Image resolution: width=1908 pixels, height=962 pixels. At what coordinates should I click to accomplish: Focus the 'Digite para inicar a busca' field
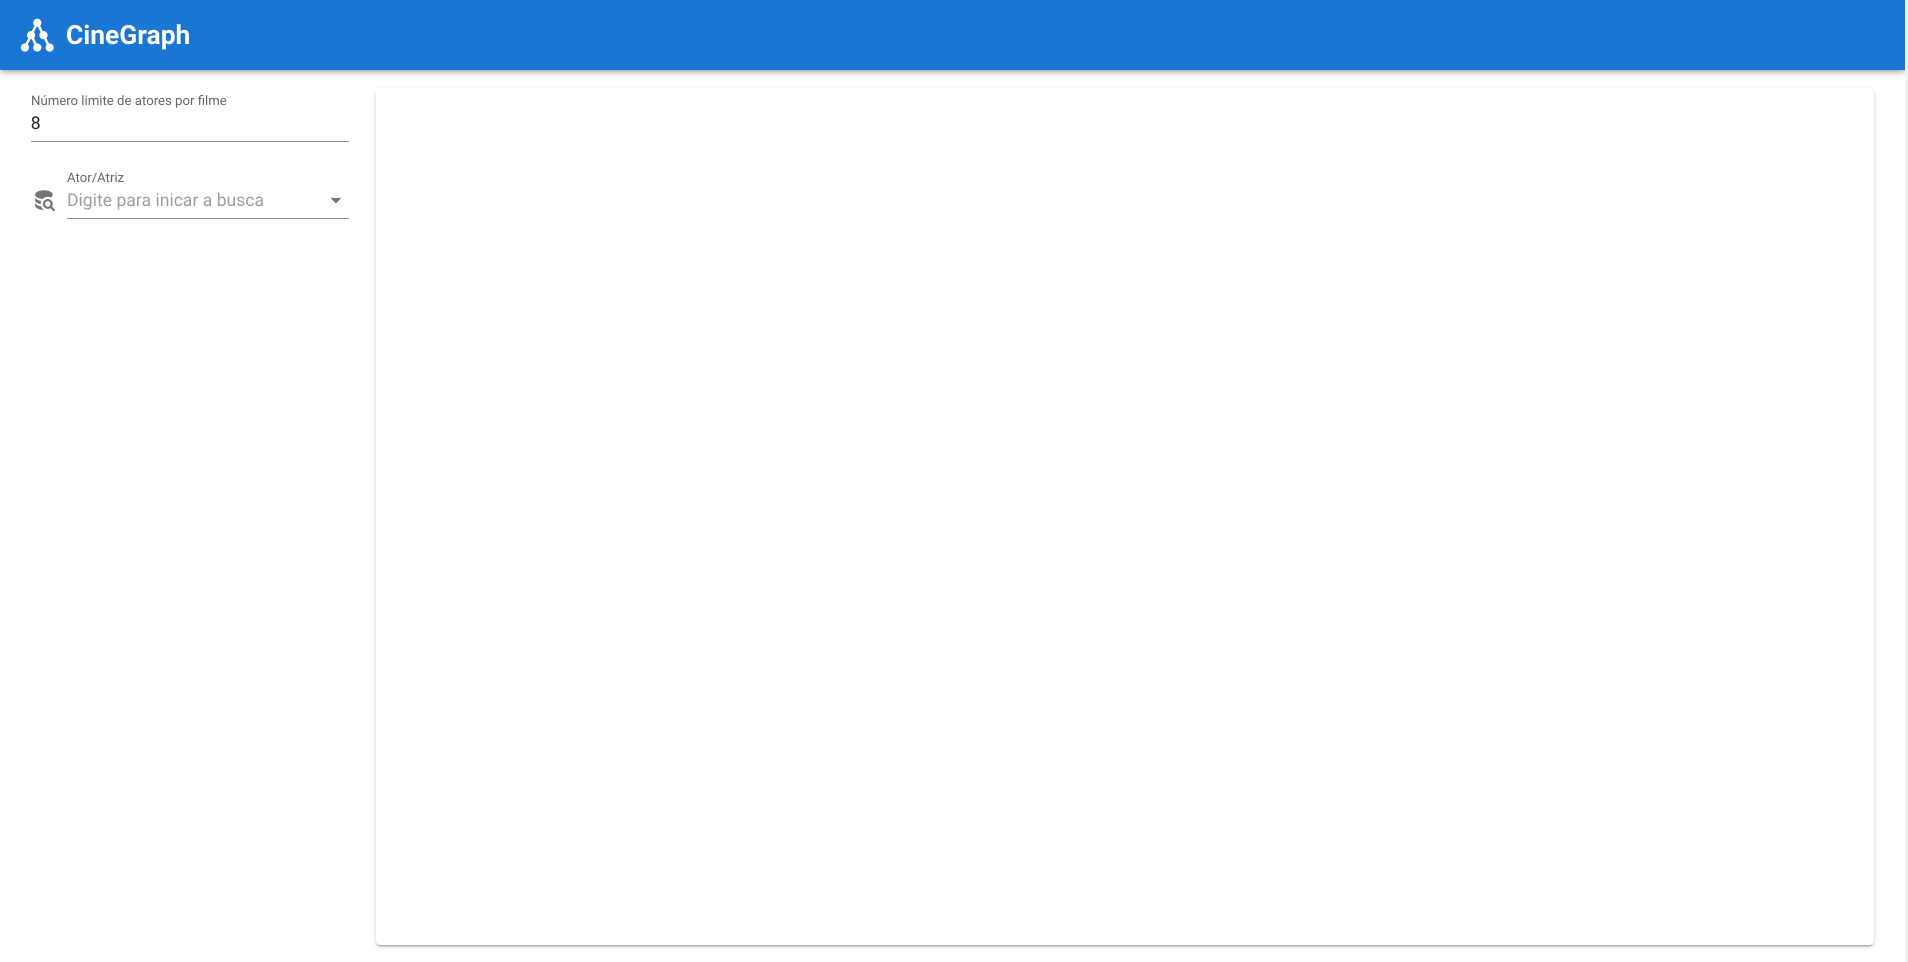(x=194, y=200)
